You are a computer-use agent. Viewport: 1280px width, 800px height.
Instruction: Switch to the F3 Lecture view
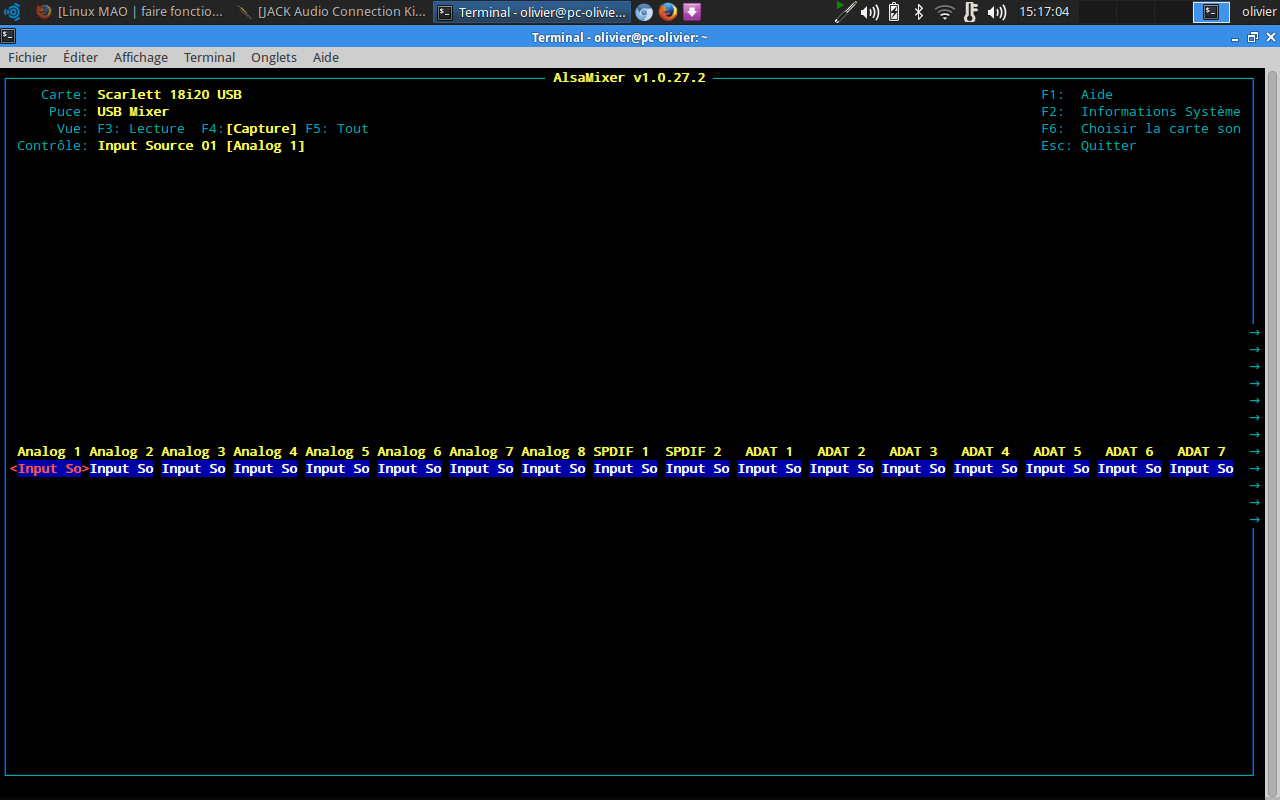coord(141,128)
